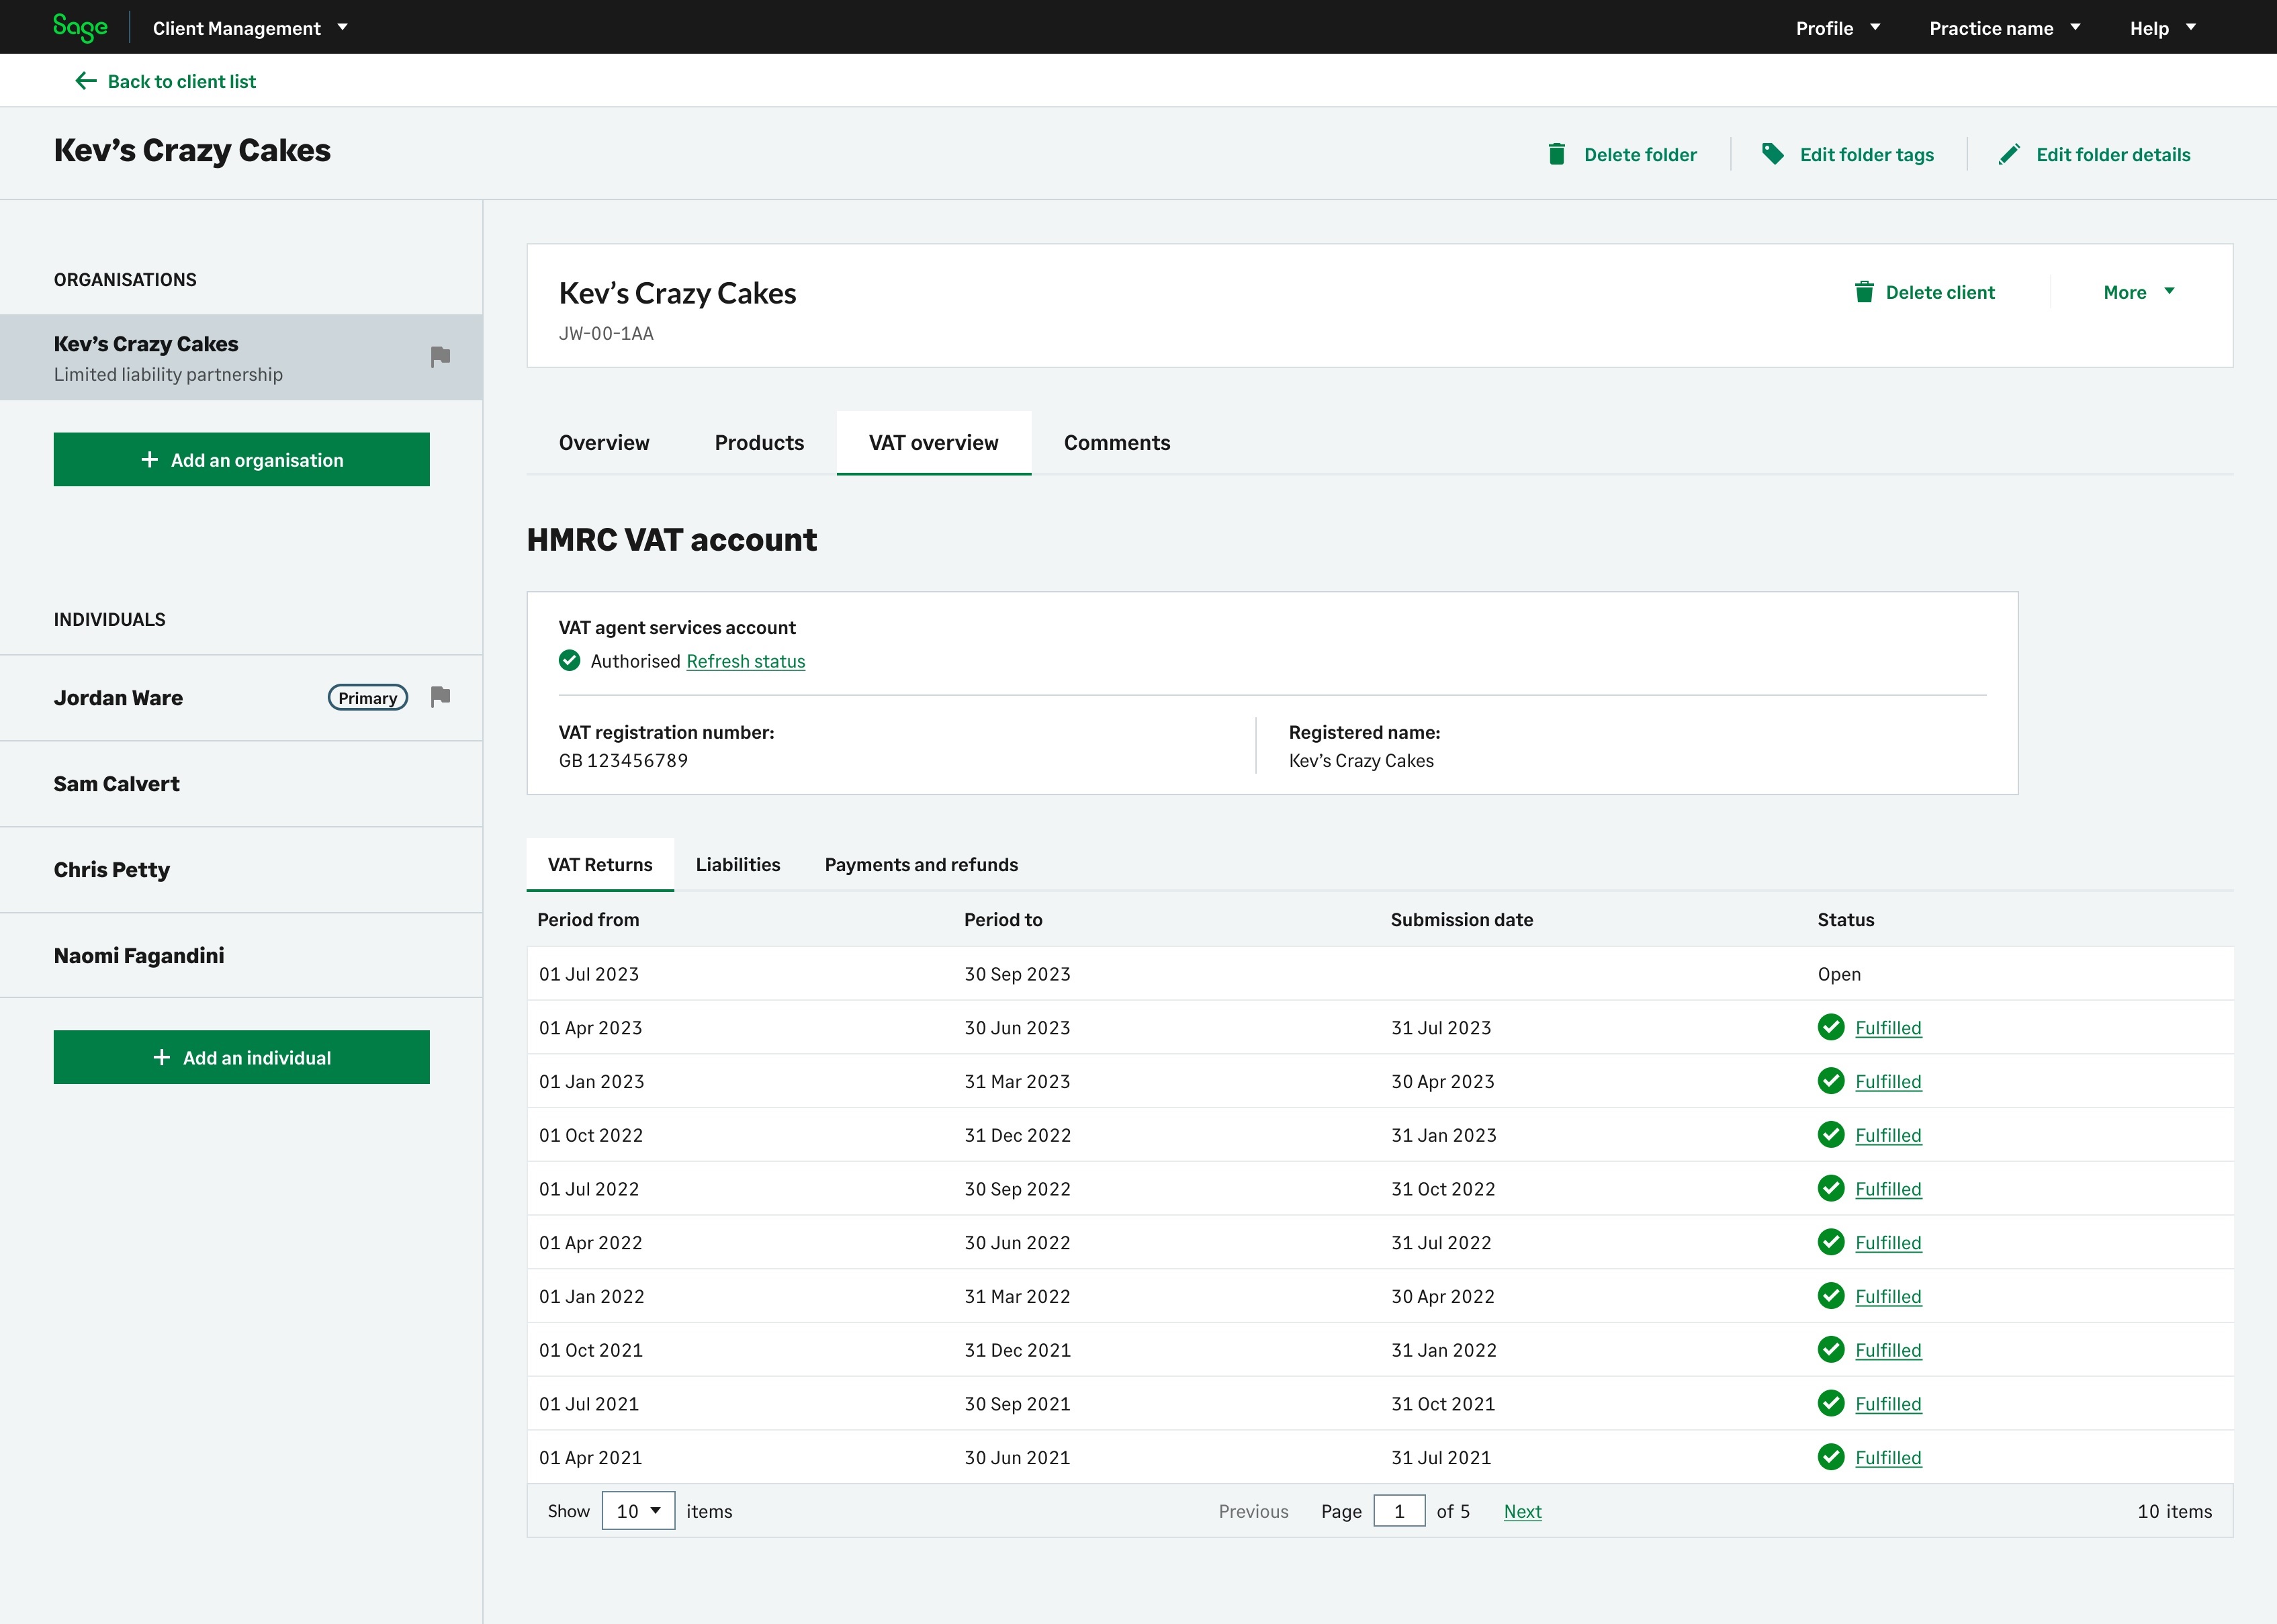Change the Show 10 items selector

(638, 1510)
